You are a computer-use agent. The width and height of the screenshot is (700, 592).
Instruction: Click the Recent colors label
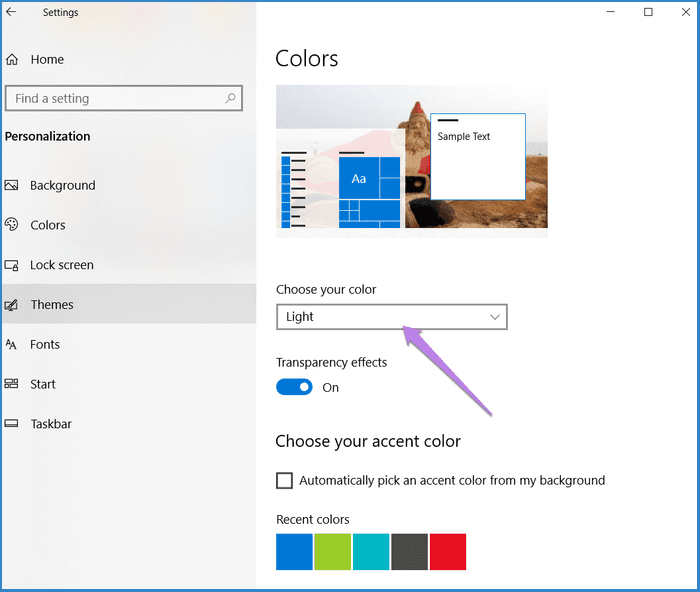312,520
